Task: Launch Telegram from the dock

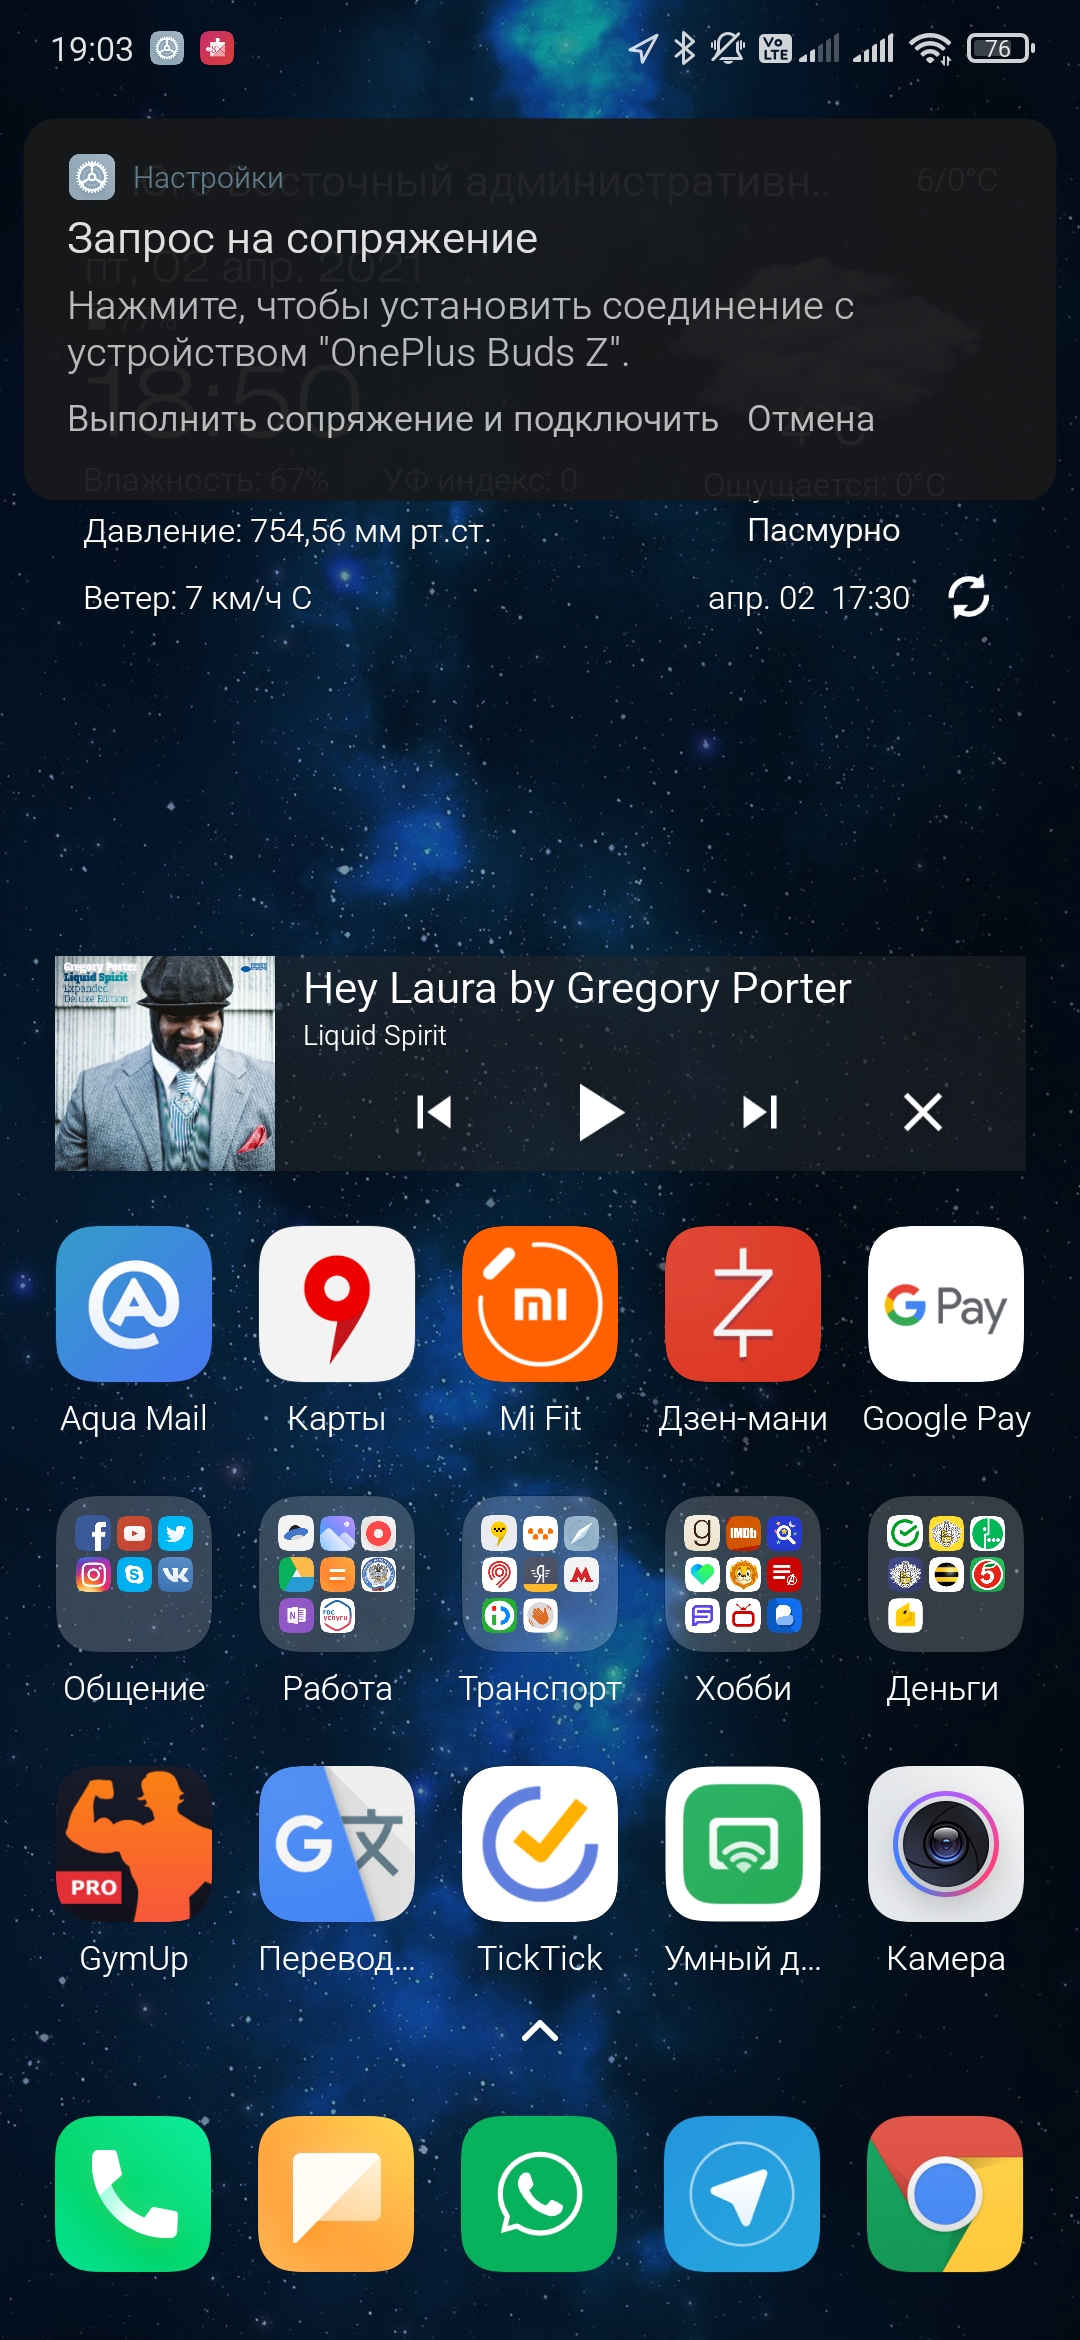Action: pos(743,2194)
